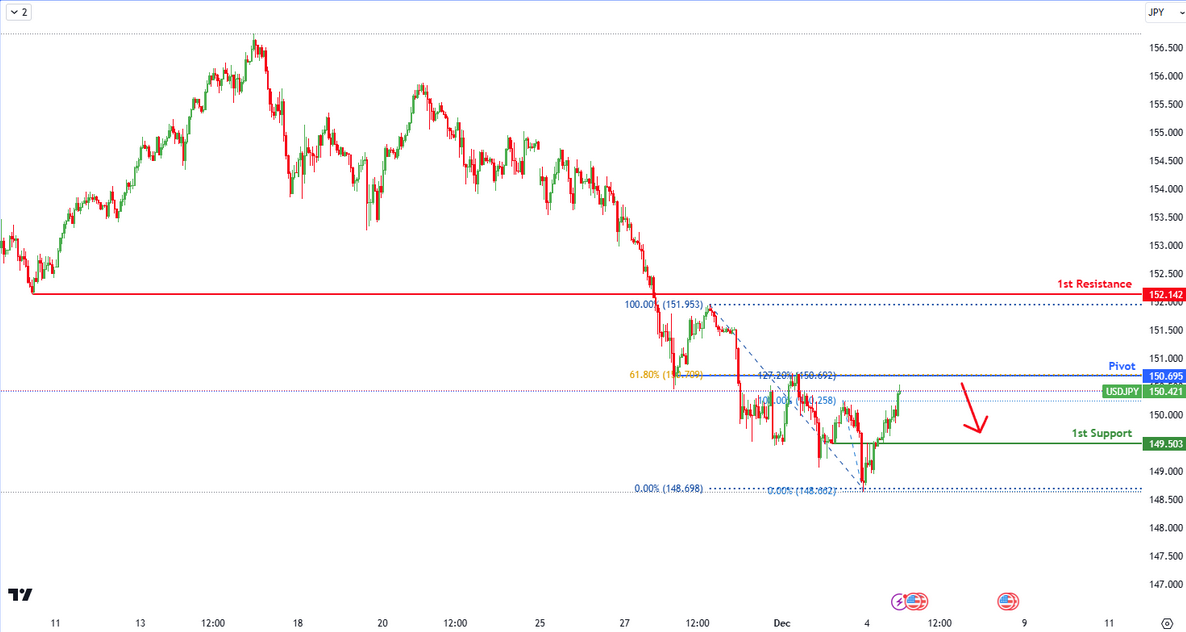Click date '18' on the time axis

298,624
